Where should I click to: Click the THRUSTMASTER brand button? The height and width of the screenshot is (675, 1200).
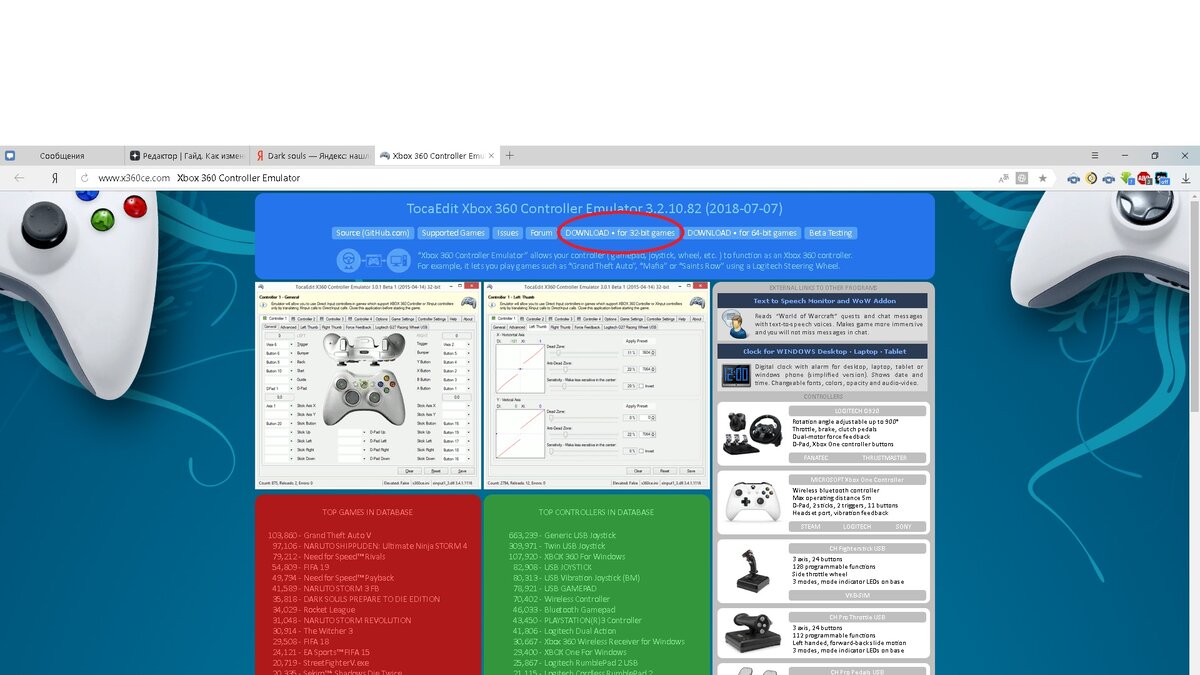886,458
